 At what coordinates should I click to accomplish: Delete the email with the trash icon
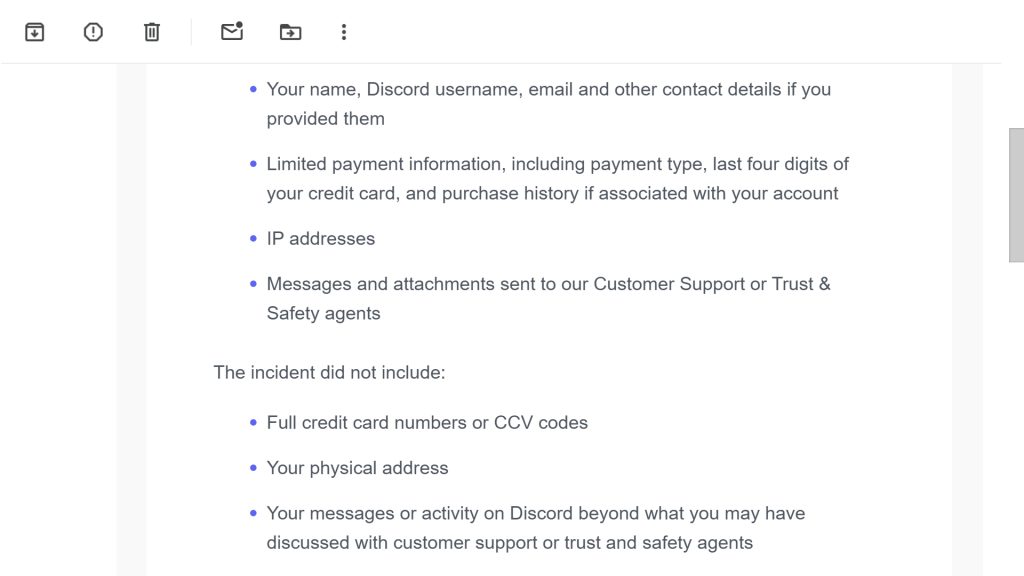pos(152,32)
